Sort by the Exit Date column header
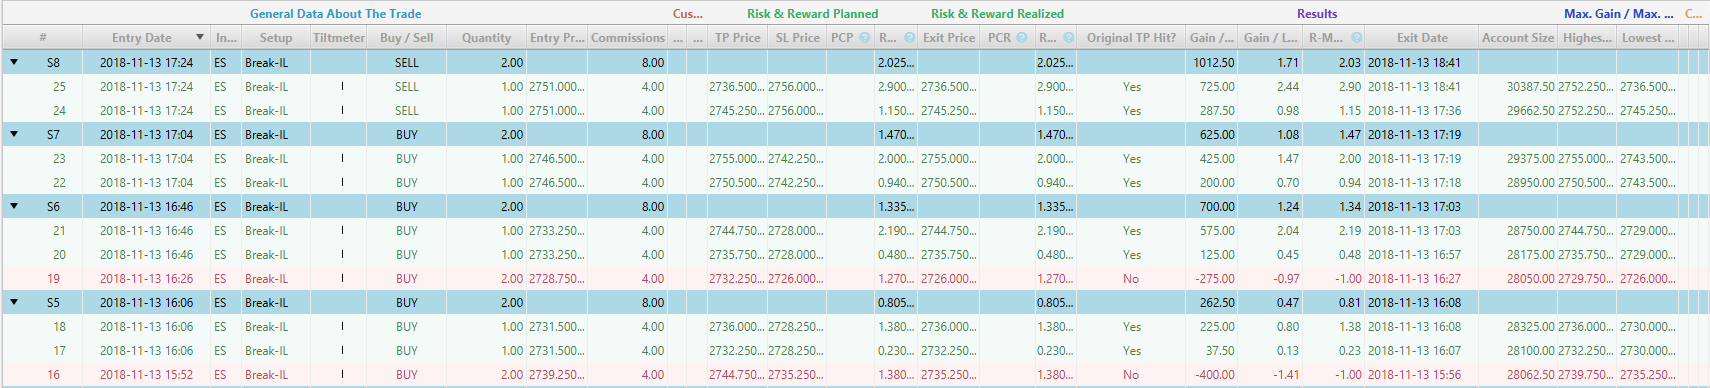The width and height of the screenshot is (1710, 388). [1422, 38]
